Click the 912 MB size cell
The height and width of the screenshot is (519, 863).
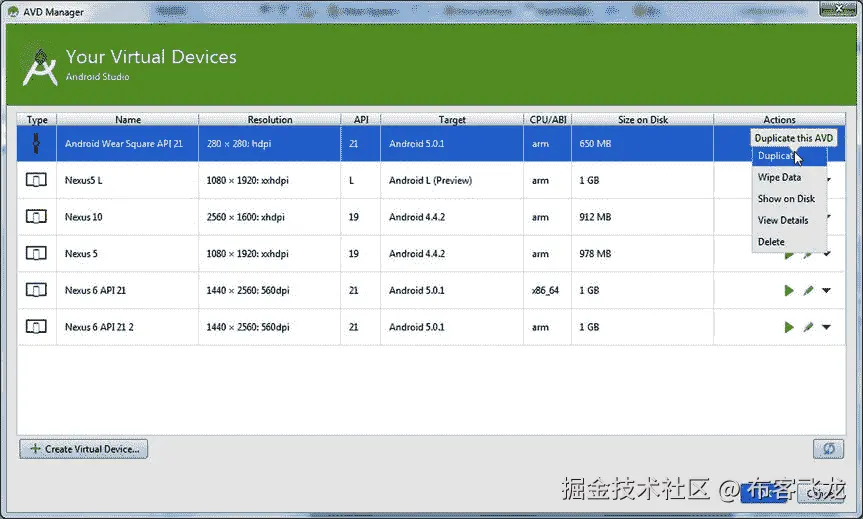643,217
